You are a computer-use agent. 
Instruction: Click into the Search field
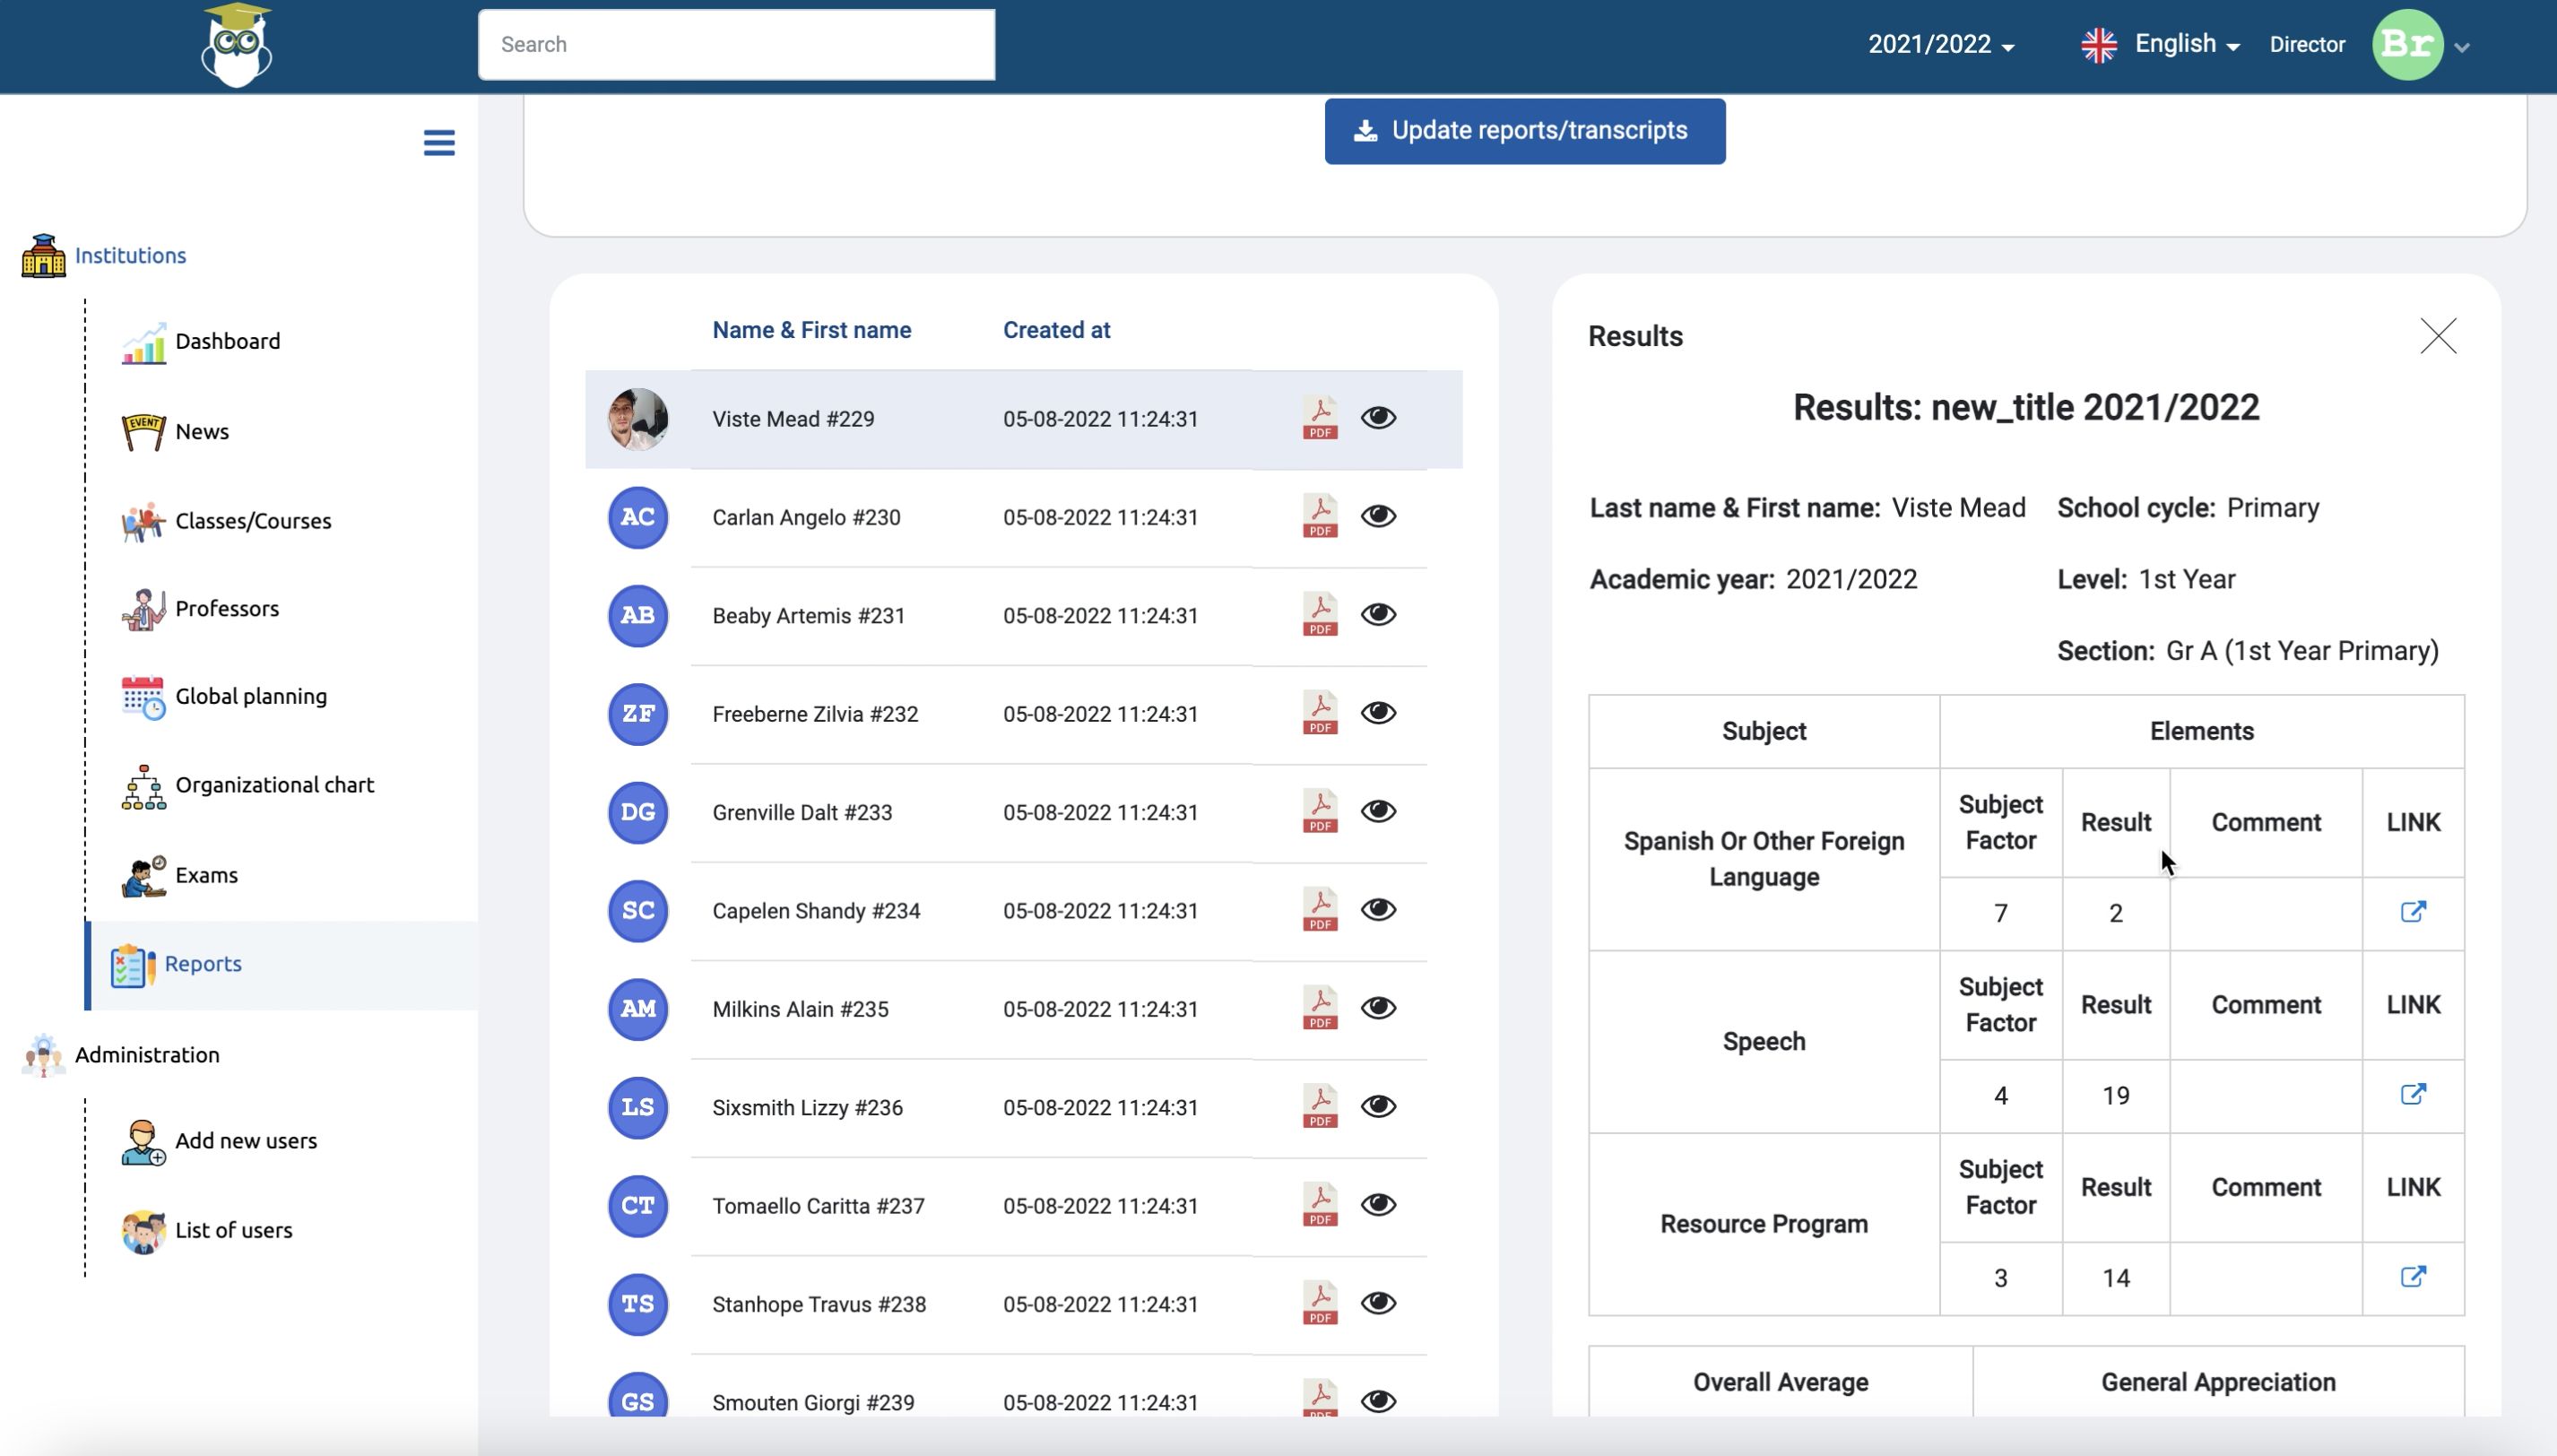tap(736, 45)
